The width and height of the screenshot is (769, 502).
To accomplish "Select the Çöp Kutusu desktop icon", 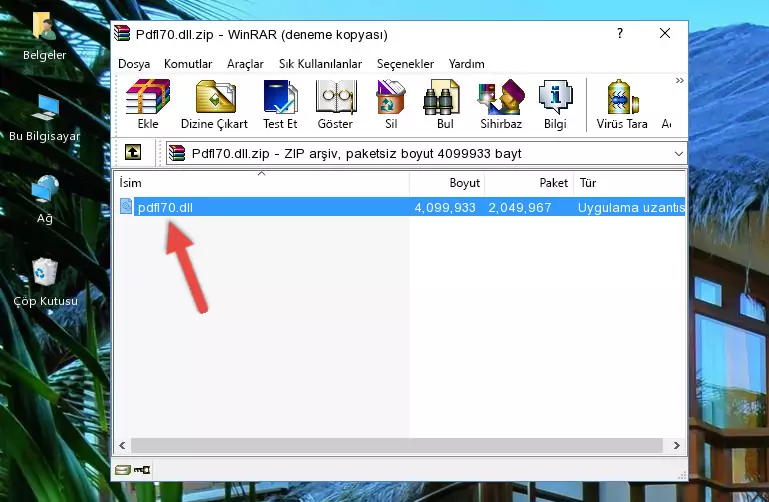I will pyautogui.click(x=45, y=282).
